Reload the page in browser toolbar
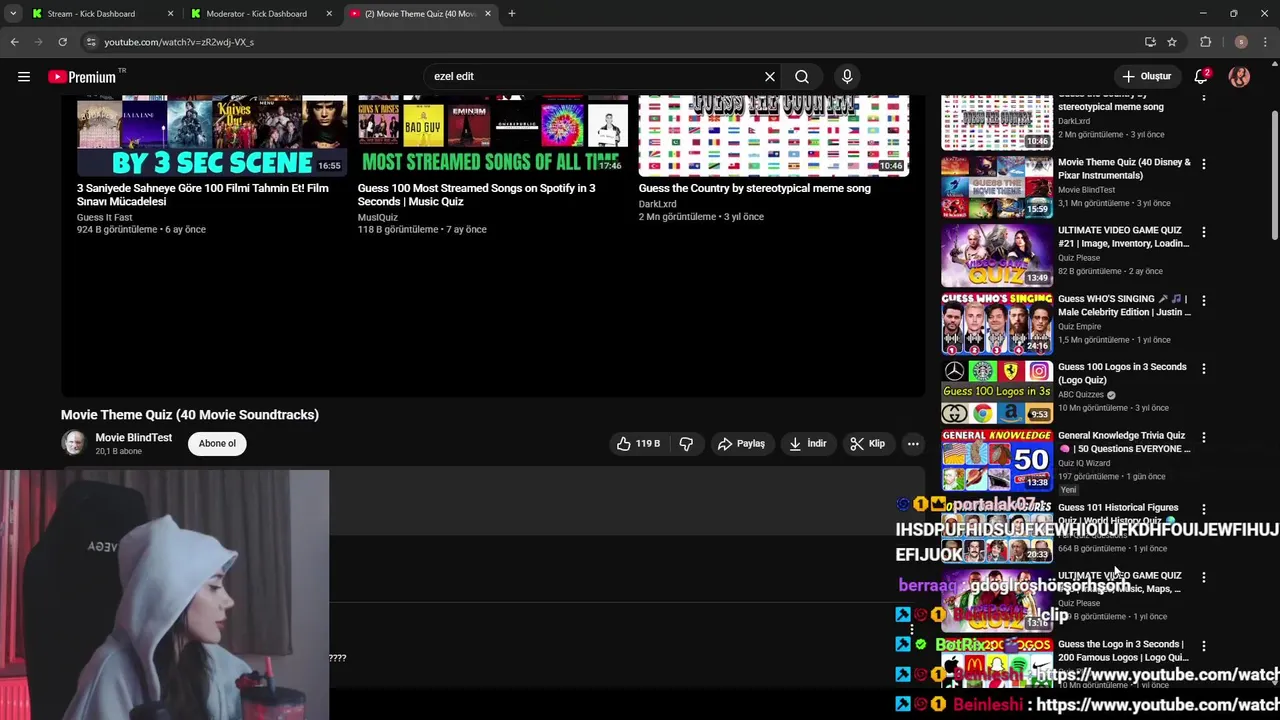 (x=62, y=42)
